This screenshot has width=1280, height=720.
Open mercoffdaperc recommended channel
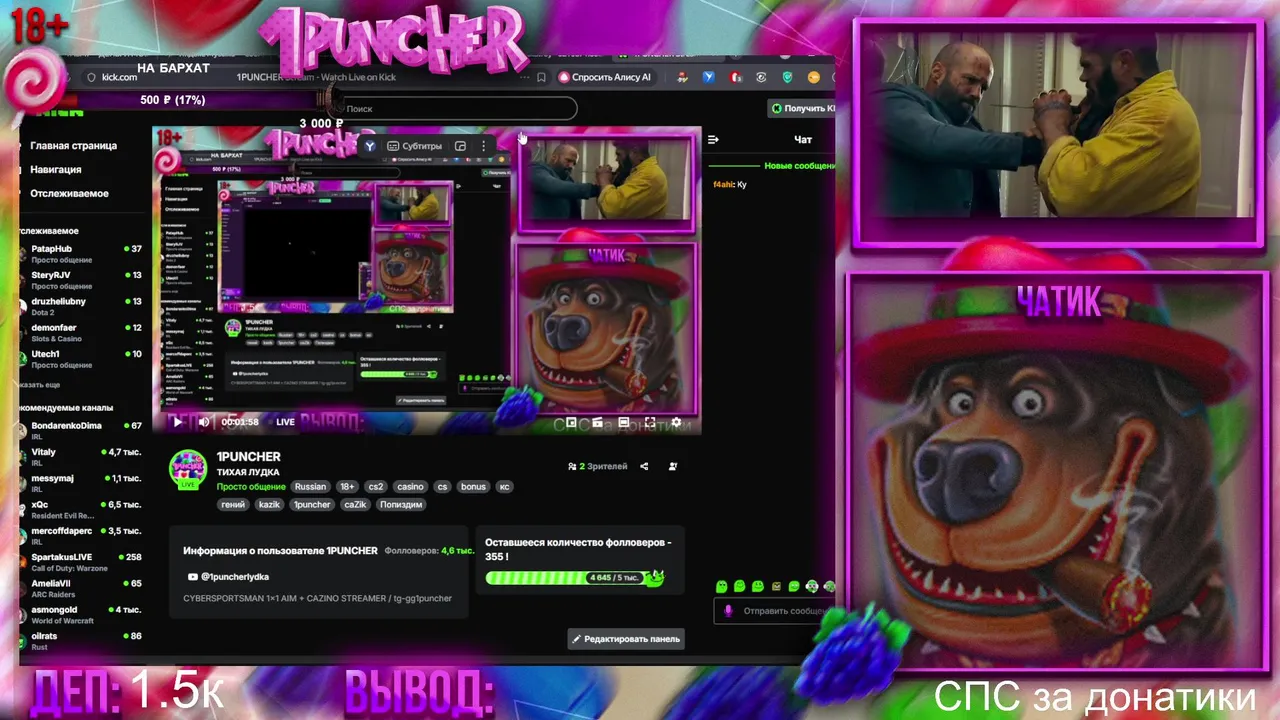click(x=82, y=536)
